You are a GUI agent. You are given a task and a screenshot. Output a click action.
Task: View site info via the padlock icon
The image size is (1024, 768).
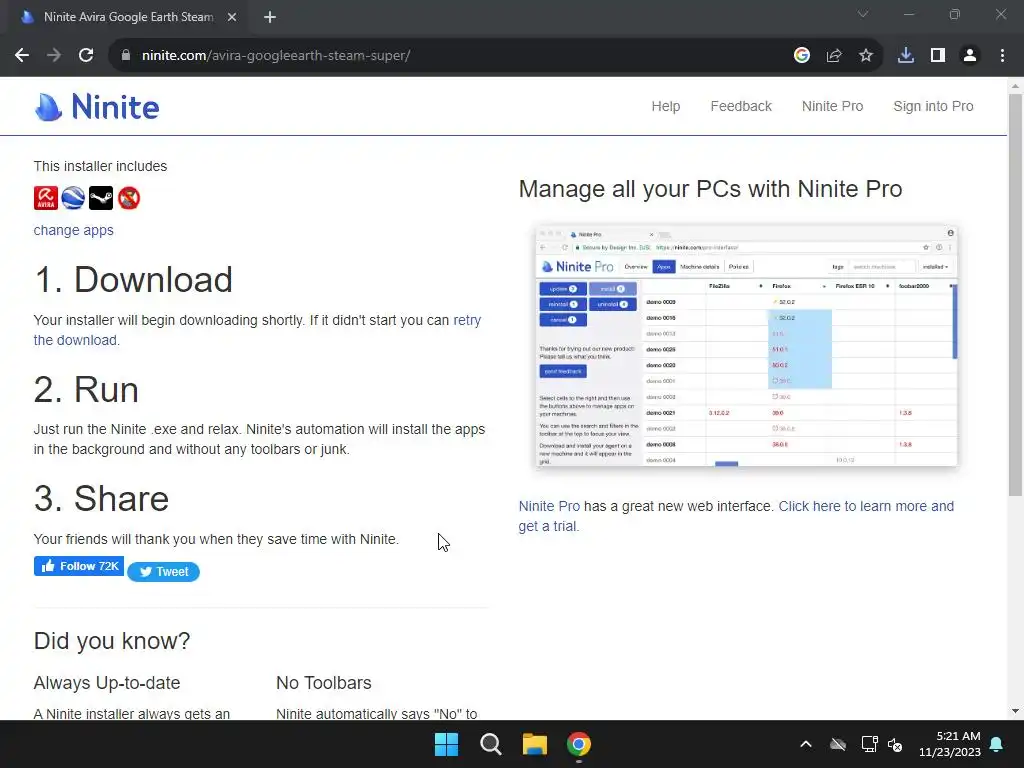point(125,56)
